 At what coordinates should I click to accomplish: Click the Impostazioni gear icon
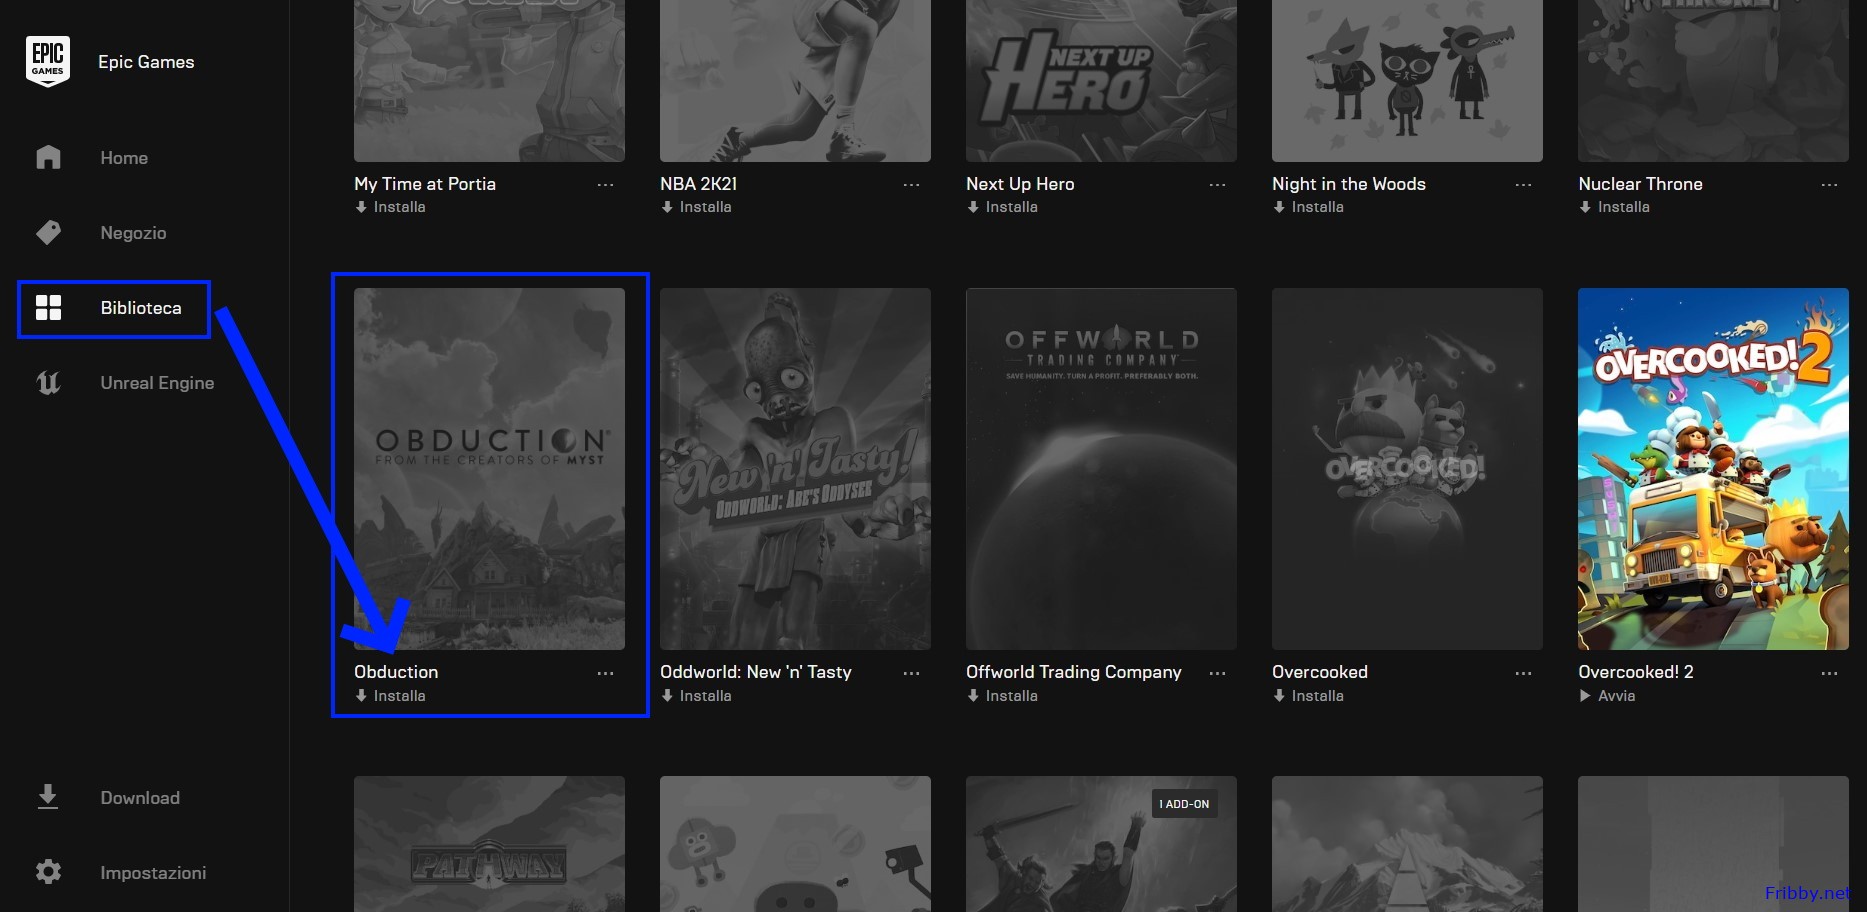48,872
